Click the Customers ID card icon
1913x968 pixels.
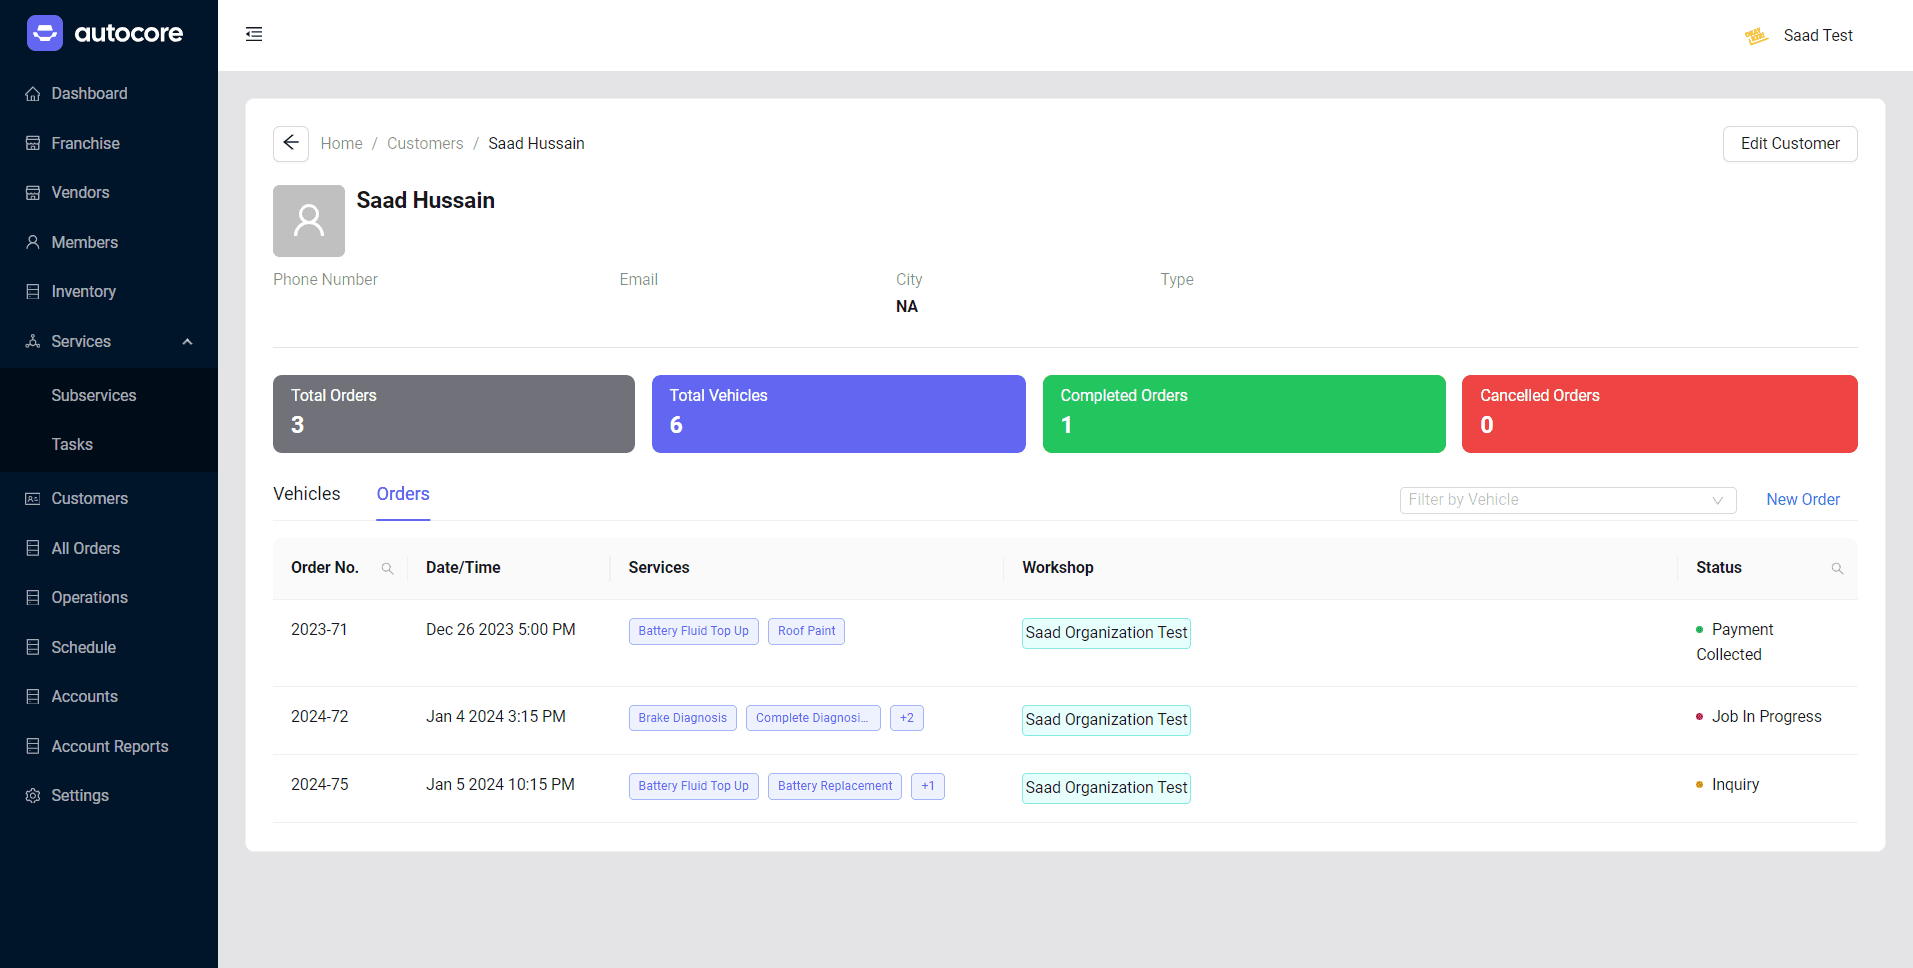[x=33, y=498]
